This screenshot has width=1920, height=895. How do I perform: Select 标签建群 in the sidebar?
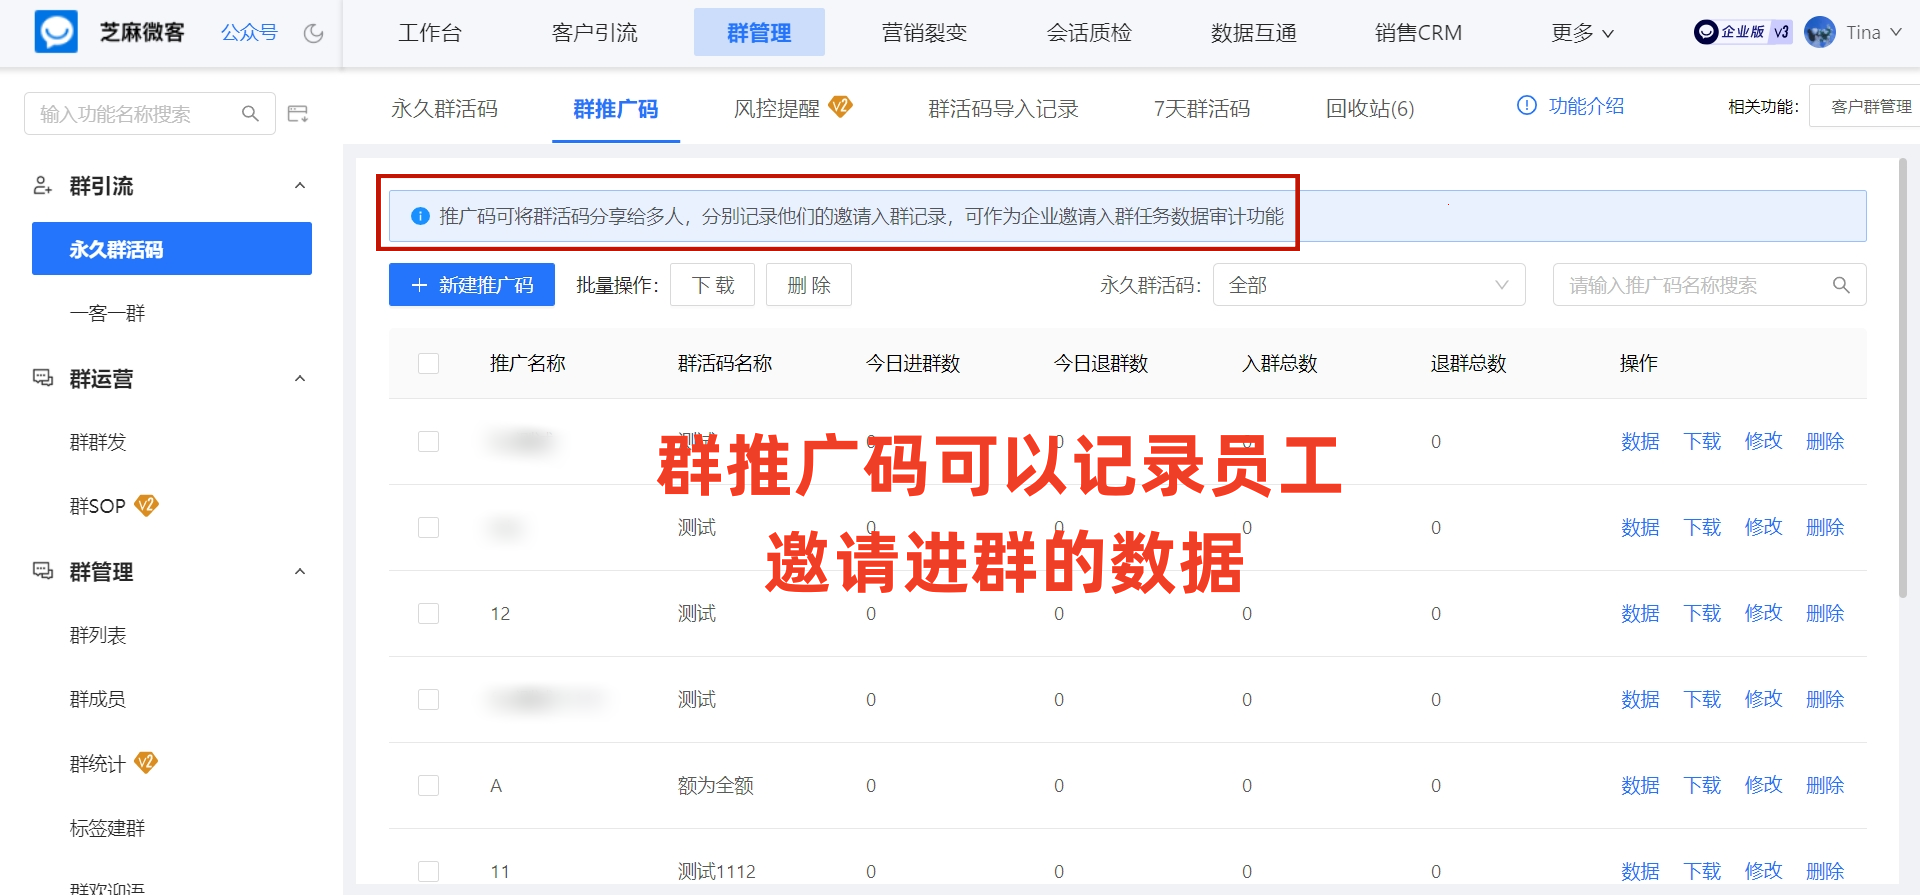coord(107,828)
